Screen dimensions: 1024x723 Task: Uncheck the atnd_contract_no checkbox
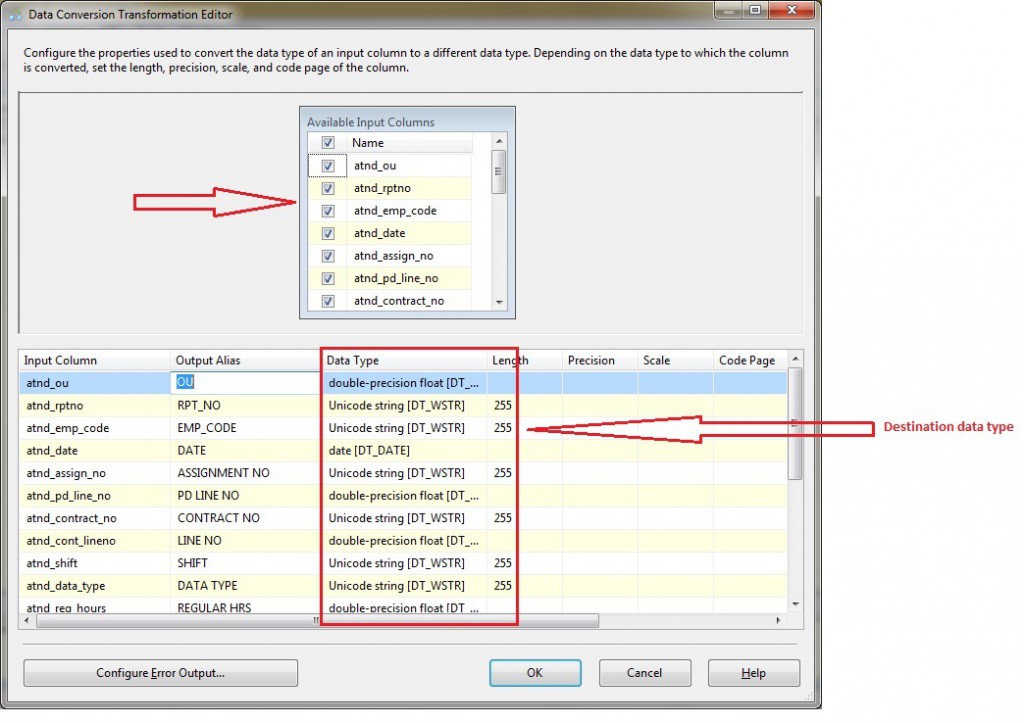328,301
